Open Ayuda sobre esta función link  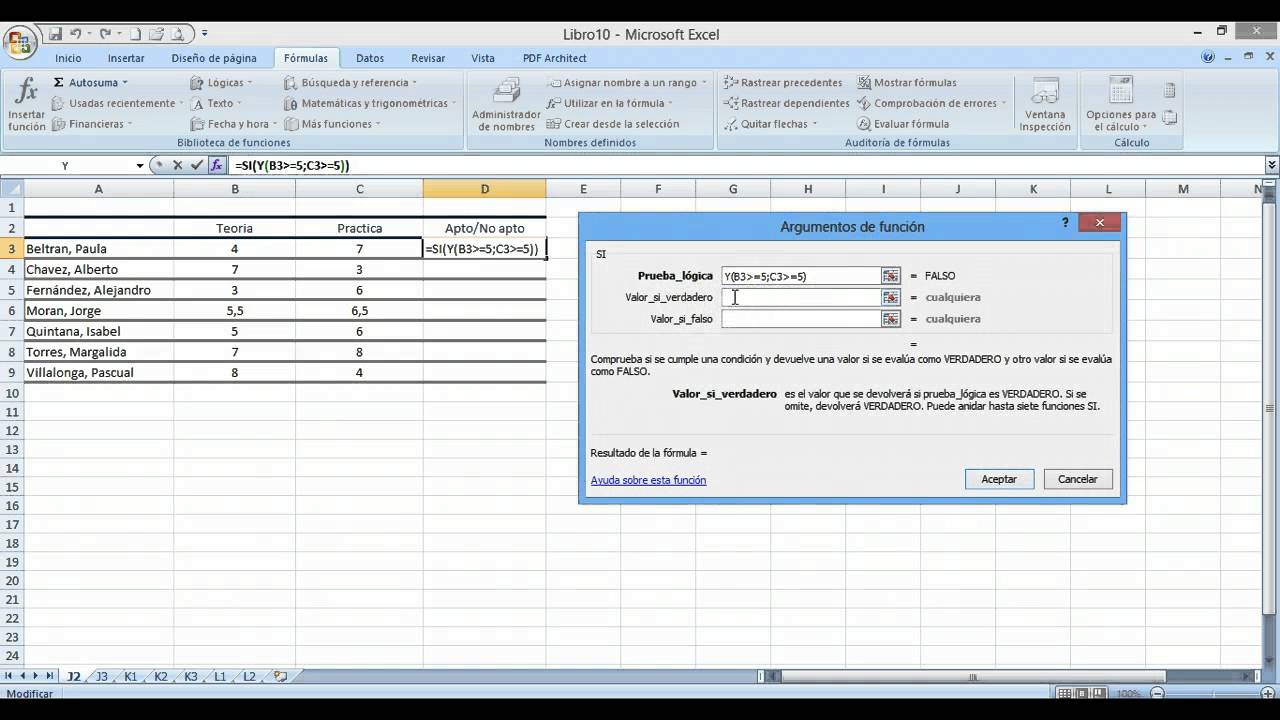[x=648, y=480]
